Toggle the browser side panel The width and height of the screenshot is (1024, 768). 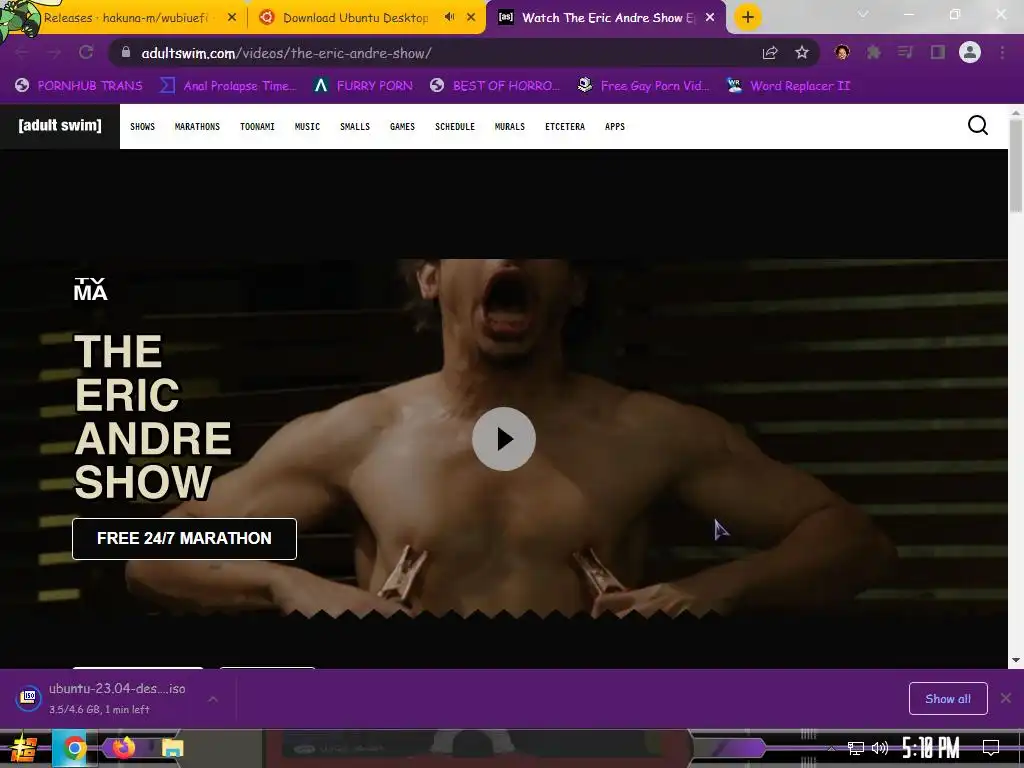[938, 52]
